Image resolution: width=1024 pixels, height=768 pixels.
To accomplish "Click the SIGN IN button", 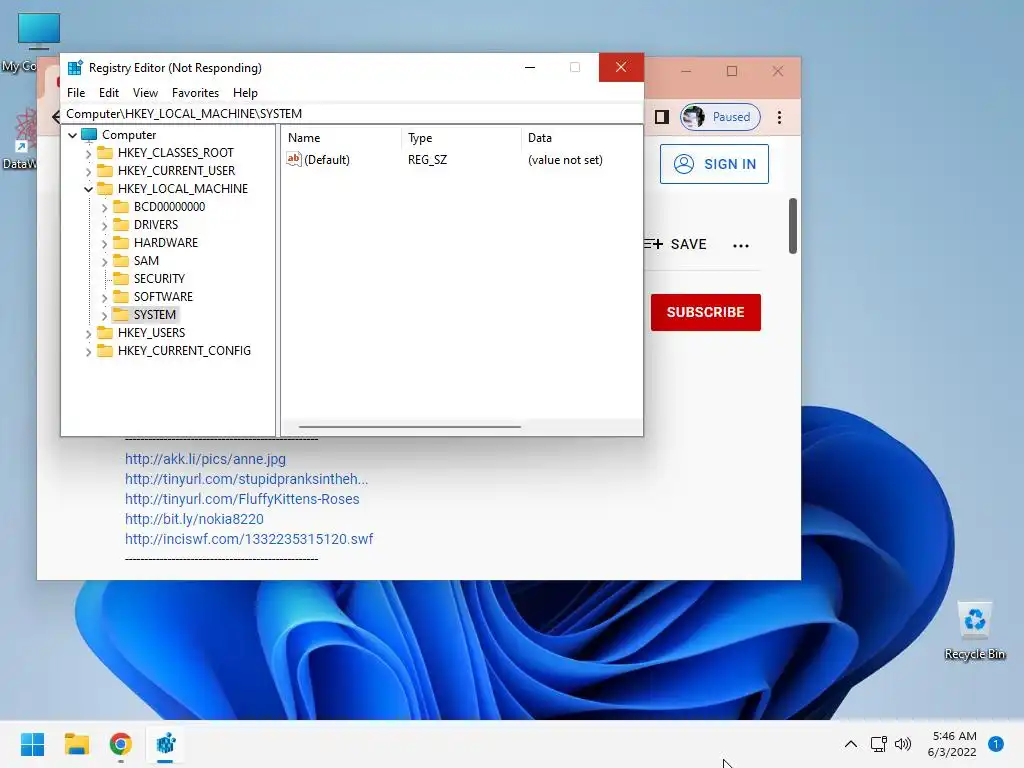I will pos(714,164).
